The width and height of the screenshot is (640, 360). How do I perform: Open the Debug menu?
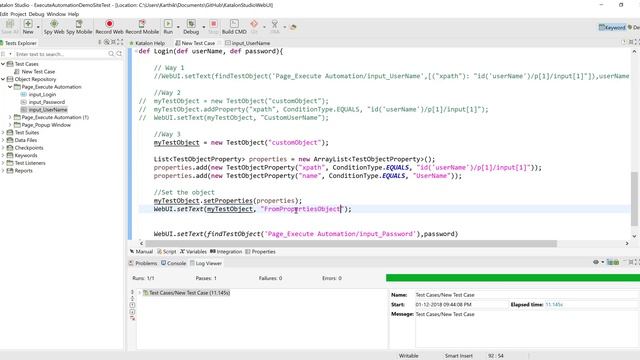click(36, 14)
